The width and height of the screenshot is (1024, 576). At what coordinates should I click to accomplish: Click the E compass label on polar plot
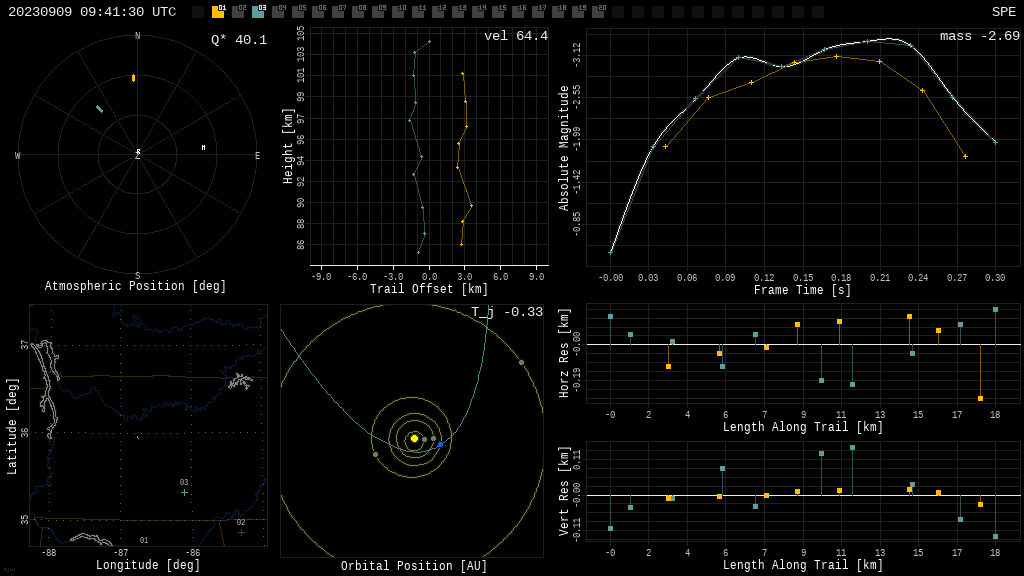tap(257, 155)
